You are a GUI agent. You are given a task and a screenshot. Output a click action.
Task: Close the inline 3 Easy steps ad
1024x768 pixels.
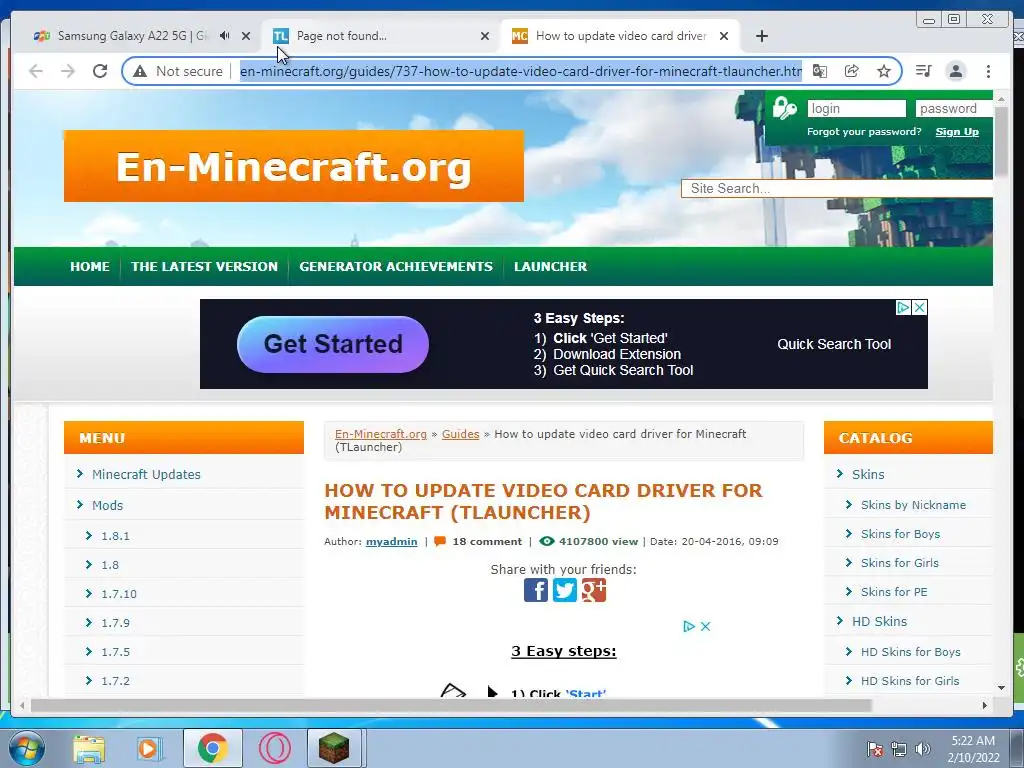pyautogui.click(x=705, y=626)
